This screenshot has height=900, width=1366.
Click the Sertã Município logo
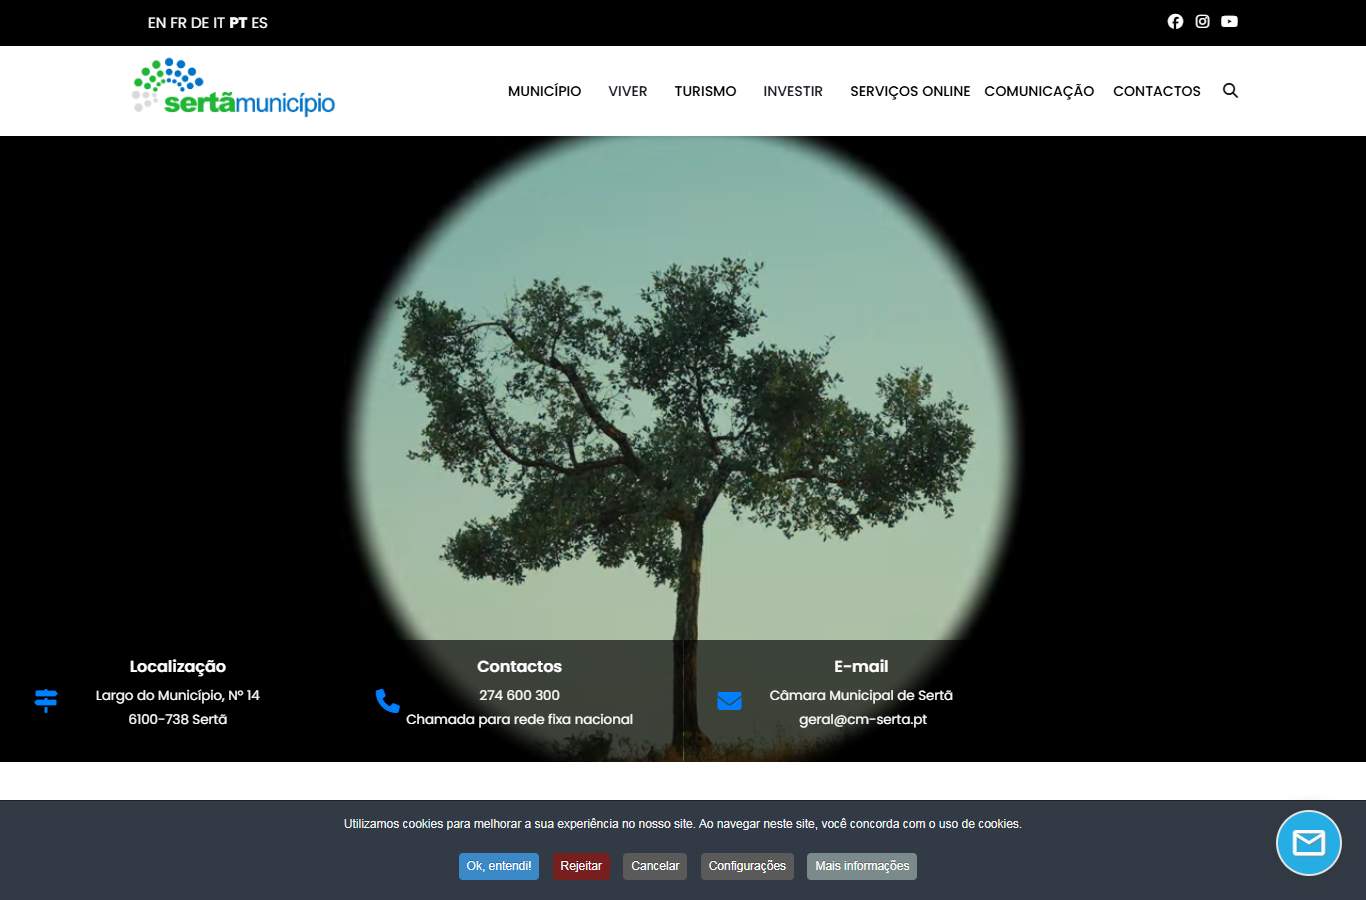pos(234,87)
